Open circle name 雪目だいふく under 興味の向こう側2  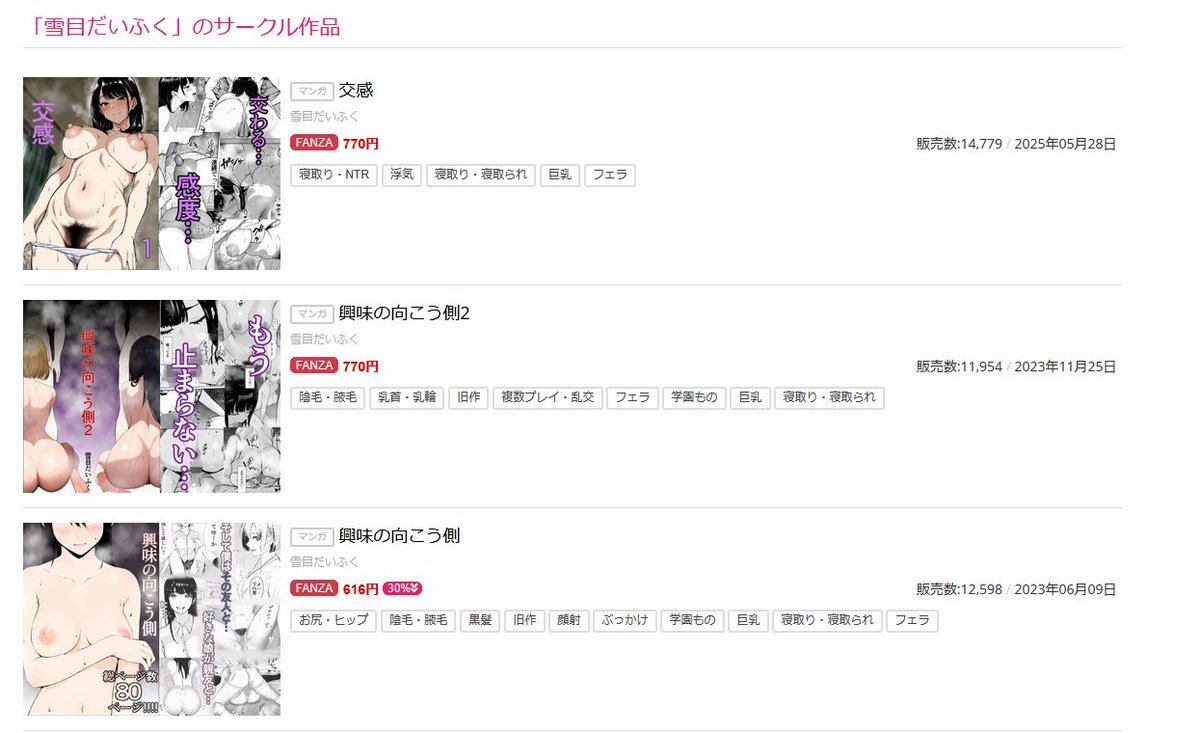point(324,339)
